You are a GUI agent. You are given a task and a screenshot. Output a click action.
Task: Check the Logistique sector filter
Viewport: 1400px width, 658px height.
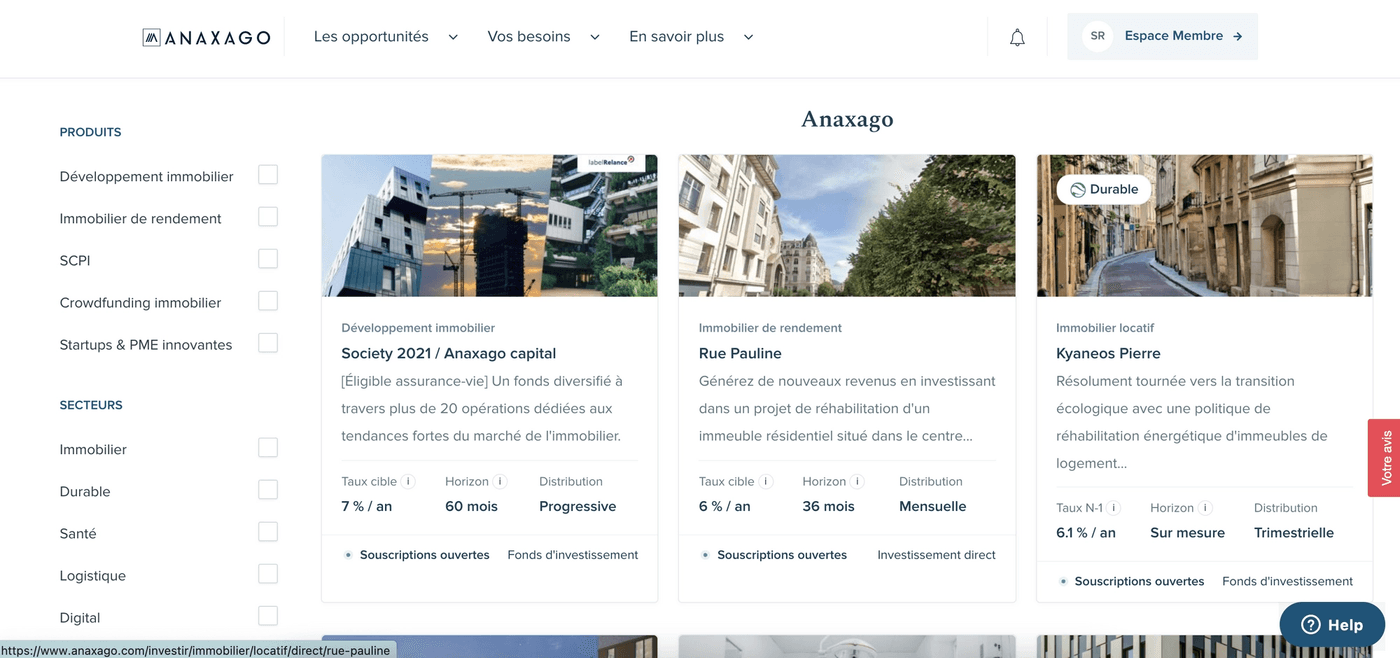point(268,574)
